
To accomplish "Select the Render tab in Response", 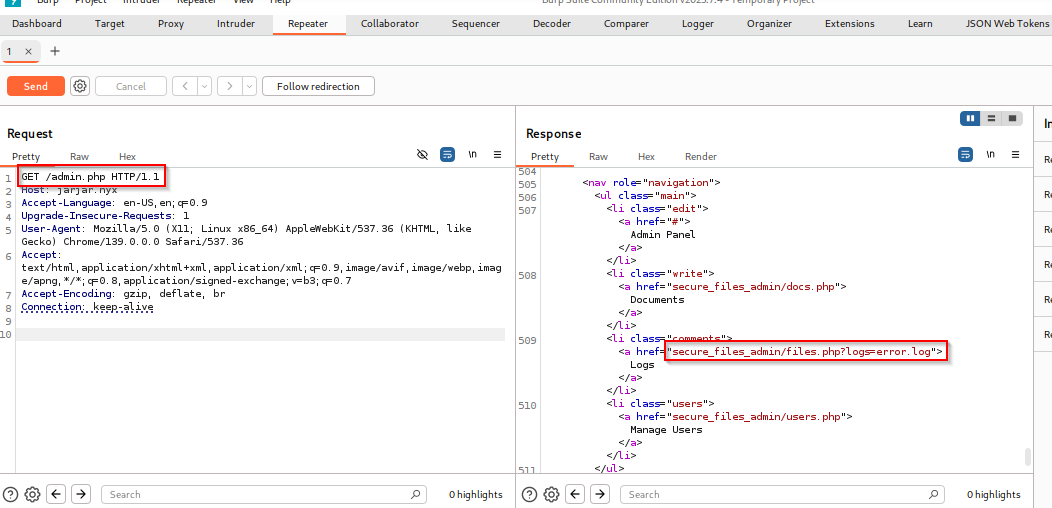I will coord(700,157).
